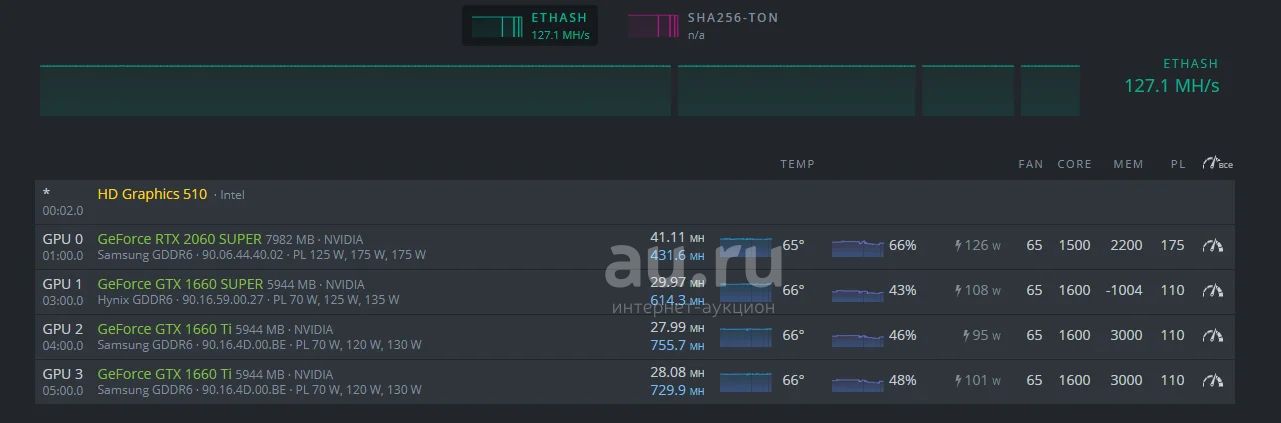Click GPU 0 temperature sparkline graph
The image size is (1281, 423).
pyautogui.click(x=746, y=246)
